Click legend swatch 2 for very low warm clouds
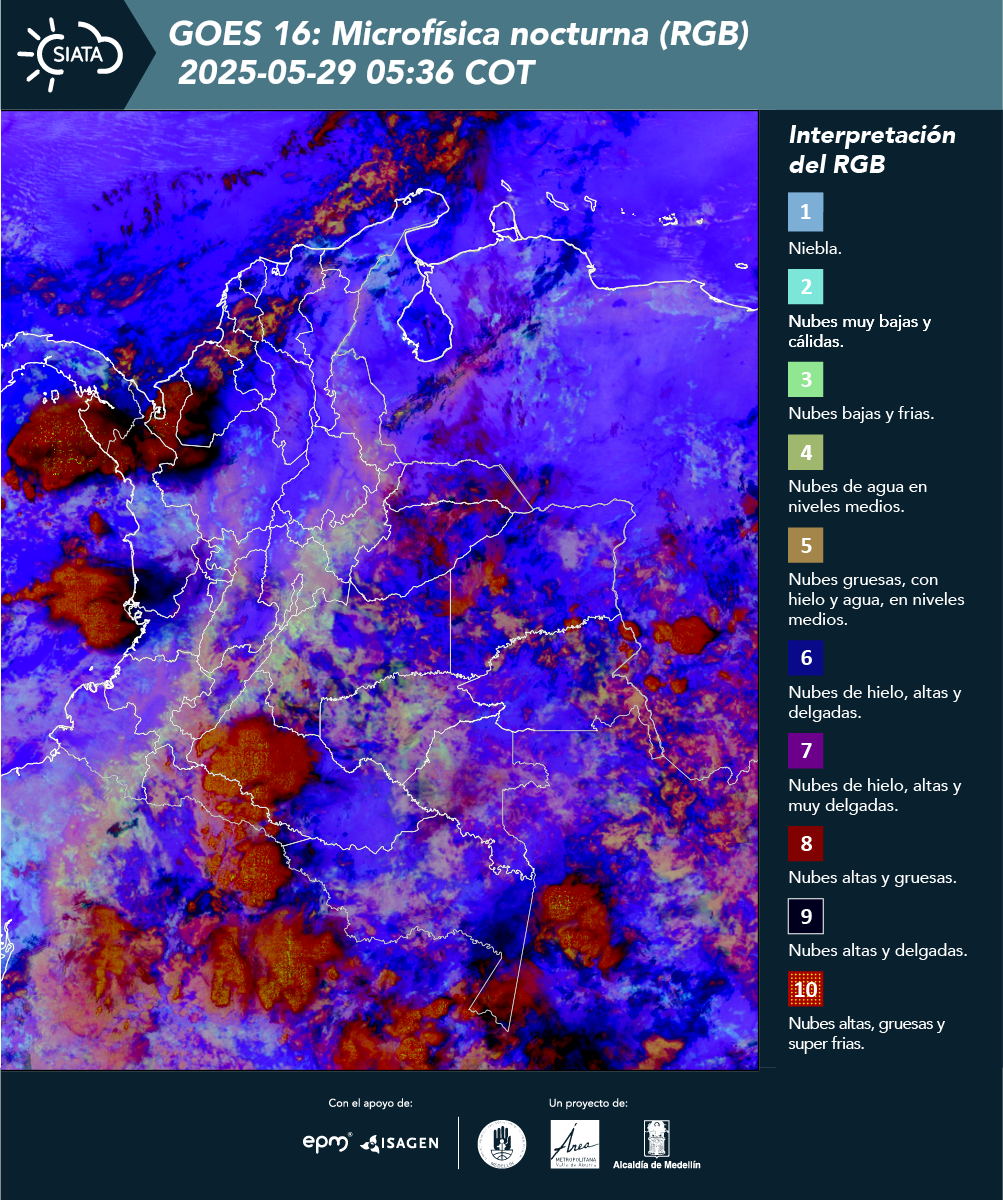This screenshot has width=1003, height=1200. click(806, 287)
